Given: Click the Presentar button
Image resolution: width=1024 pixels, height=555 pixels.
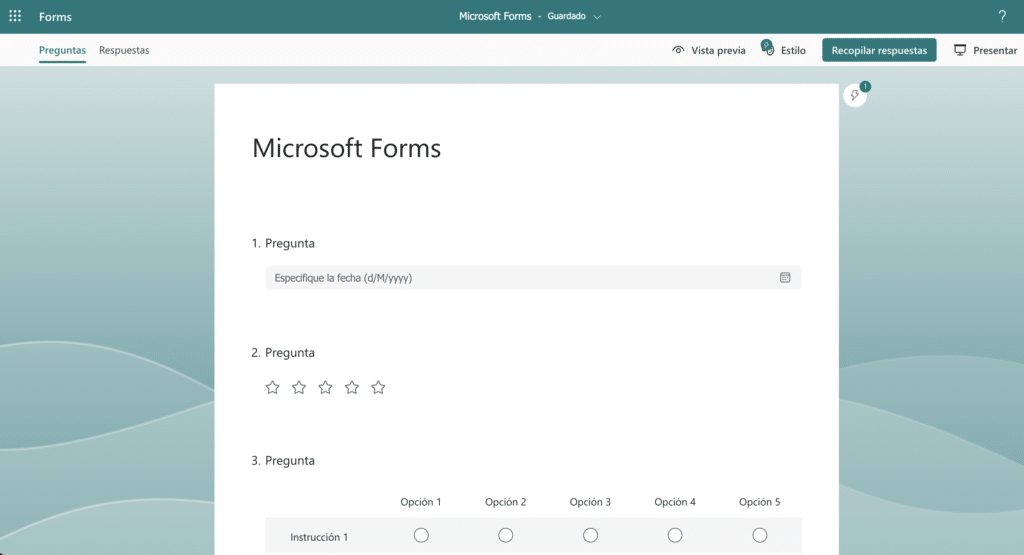Looking at the screenshot, I should [985, 50].
